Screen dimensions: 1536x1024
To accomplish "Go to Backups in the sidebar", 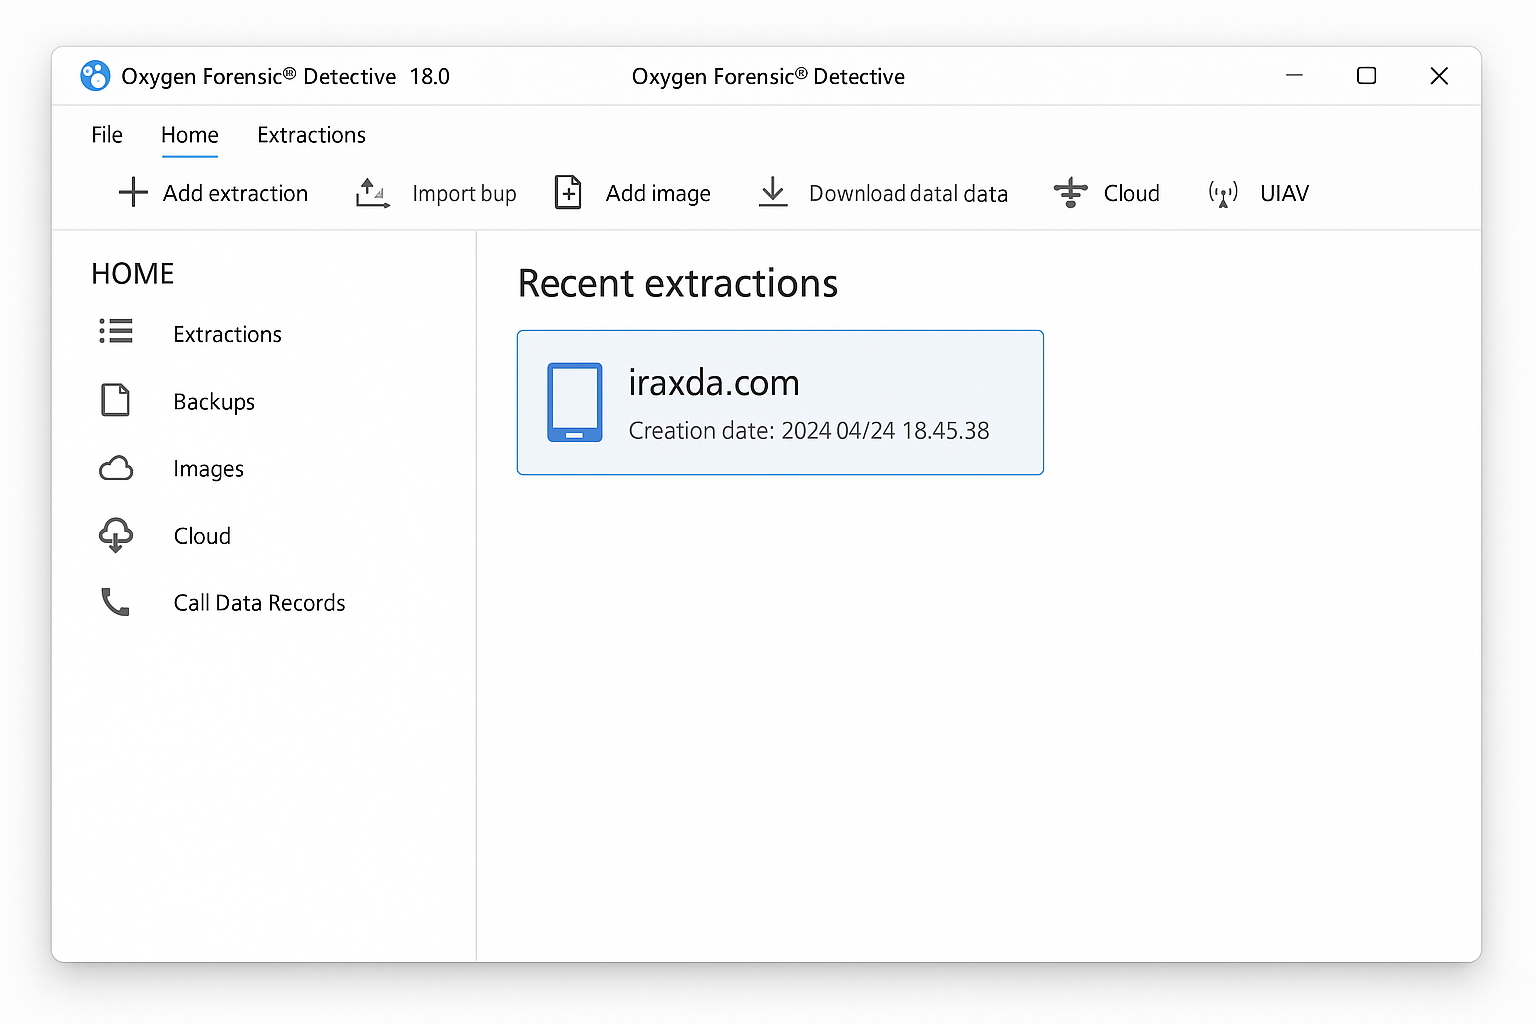I will [214, 402].
